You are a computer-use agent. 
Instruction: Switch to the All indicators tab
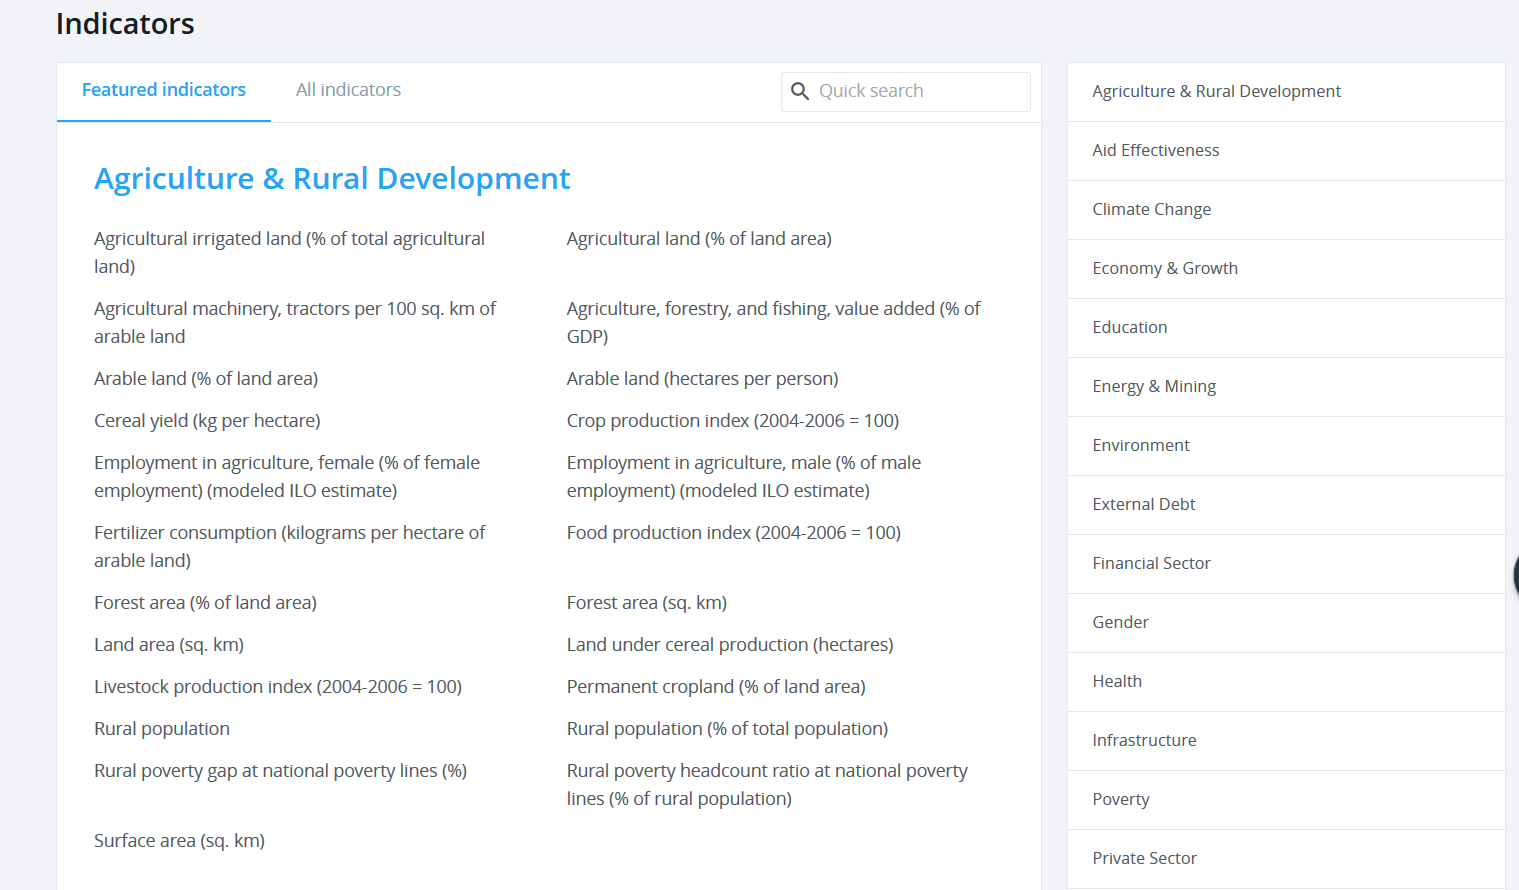(x=348, y=90)
